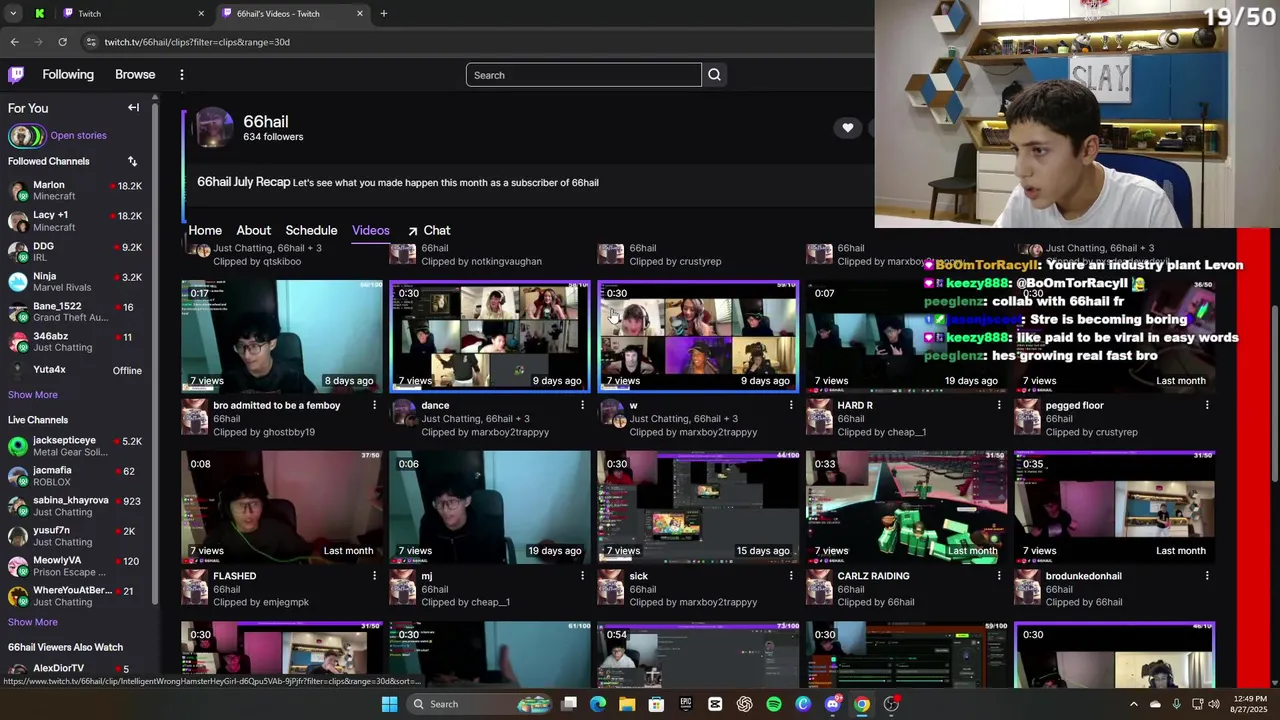This screenshot has width=1280, height=720.
Task: Open clipper ghostbby19 profile link
Action: (x=289, y=432)
